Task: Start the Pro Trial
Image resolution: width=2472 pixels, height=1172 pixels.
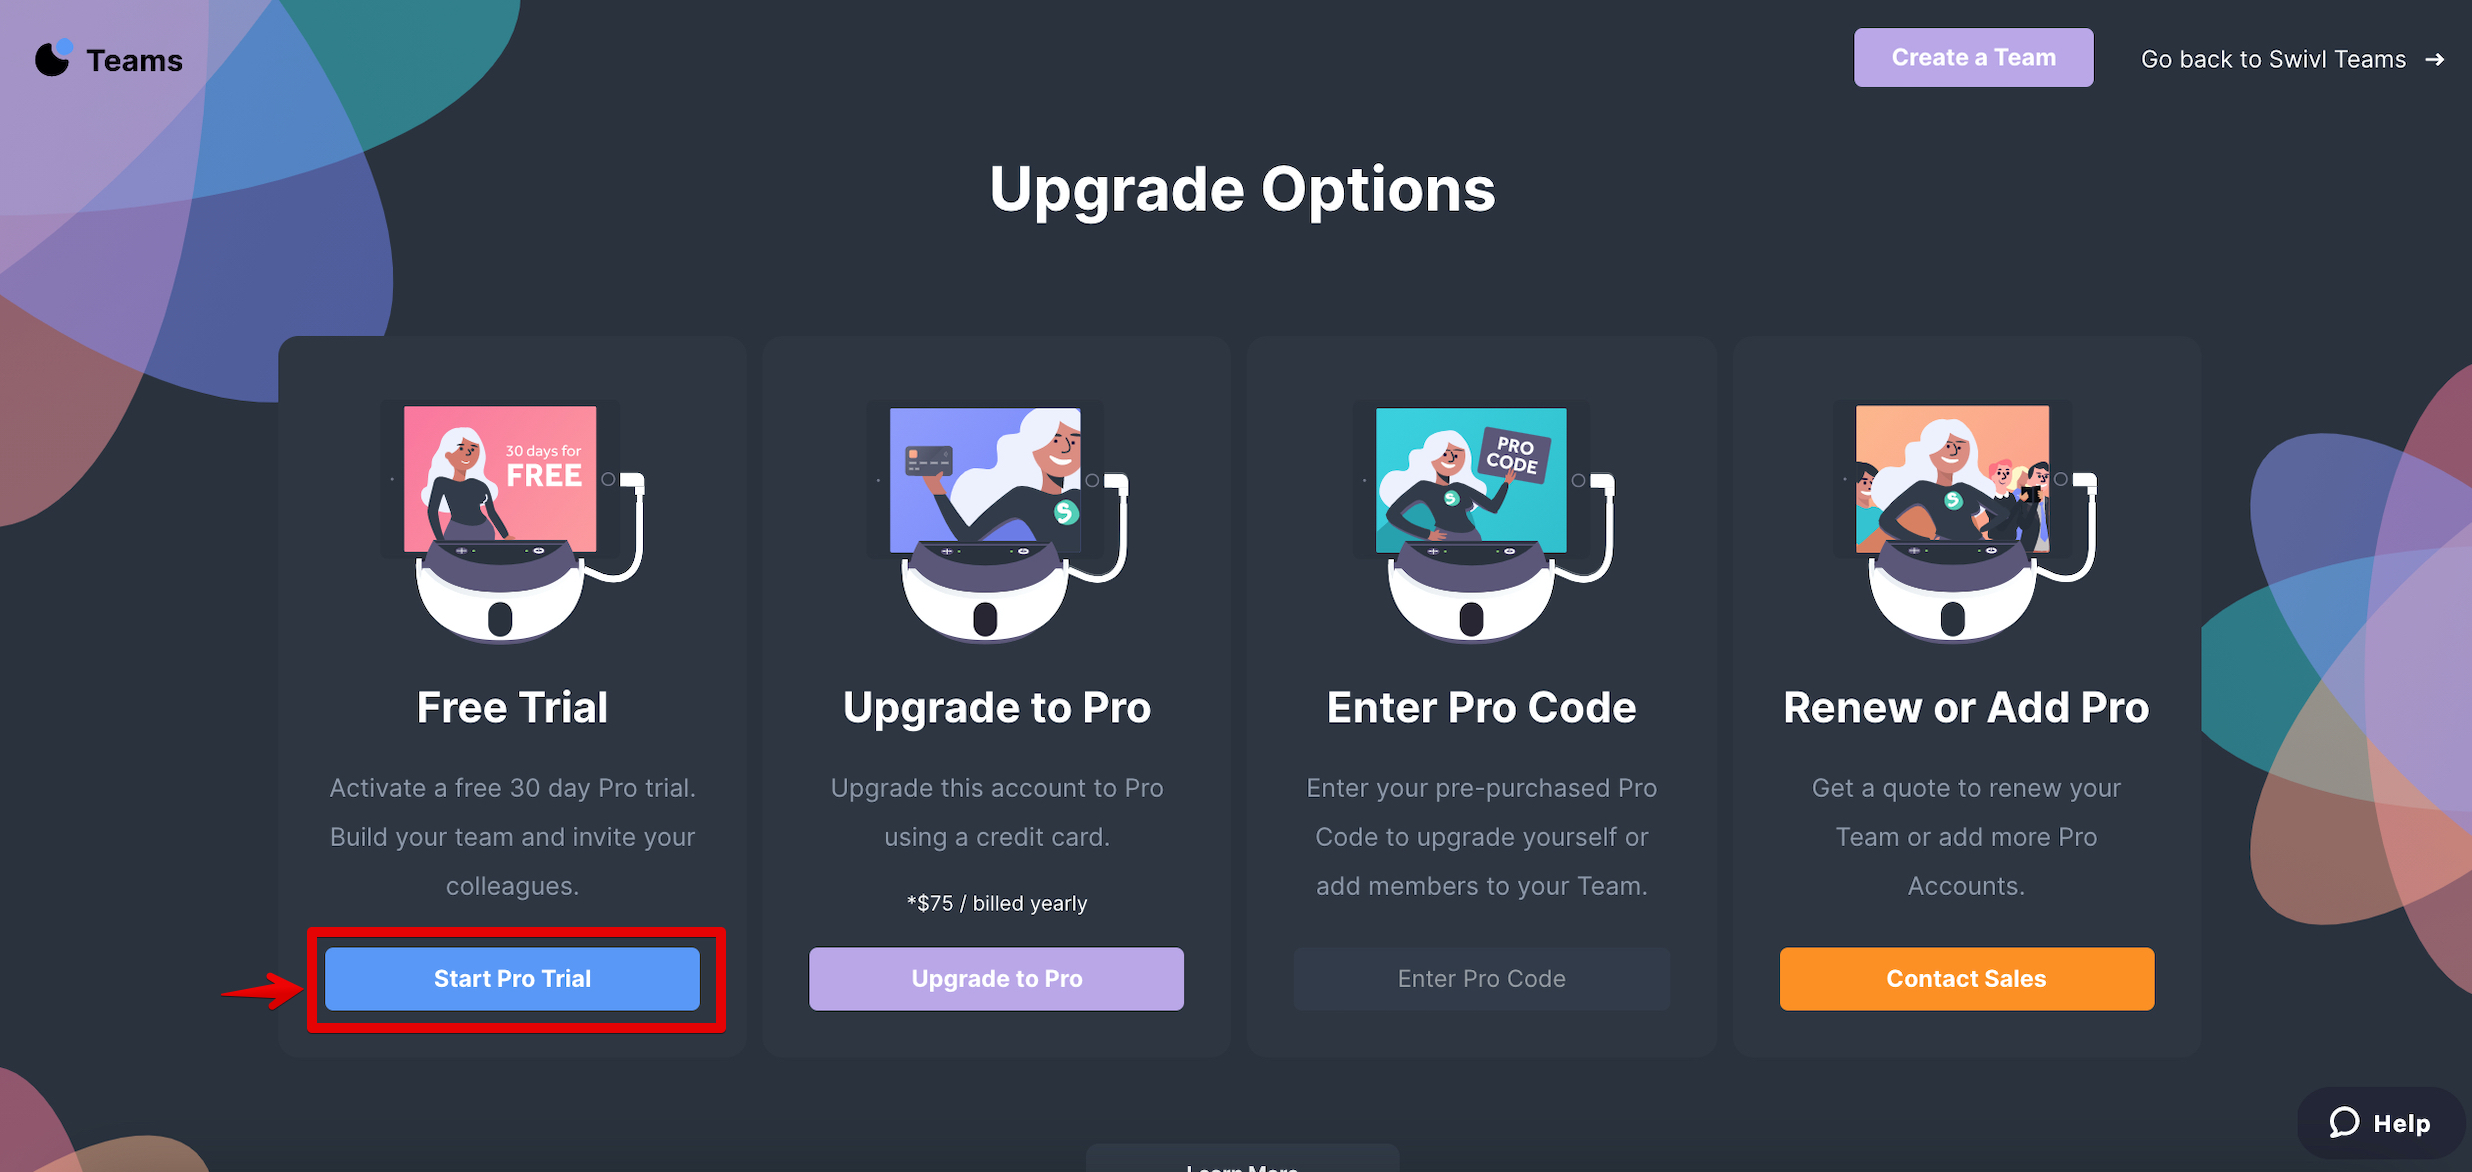Action: click(512, 978)
